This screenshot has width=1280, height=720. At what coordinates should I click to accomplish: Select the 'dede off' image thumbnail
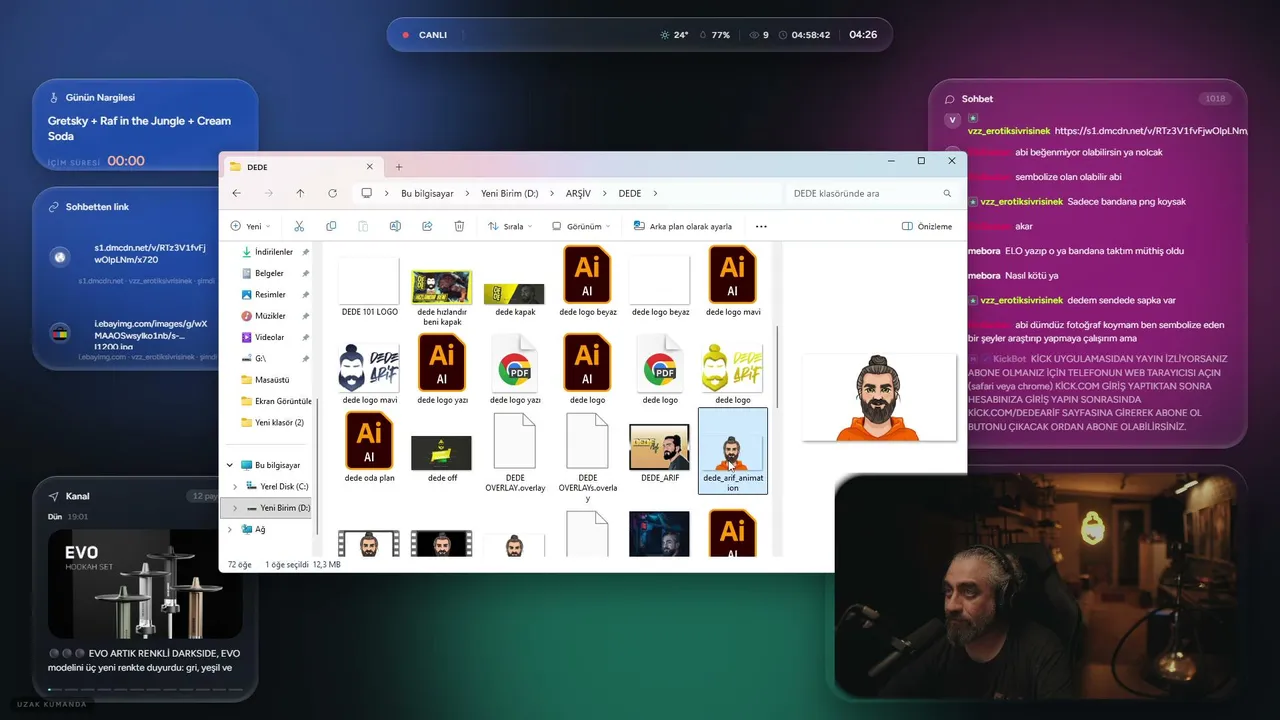(442, 452)
